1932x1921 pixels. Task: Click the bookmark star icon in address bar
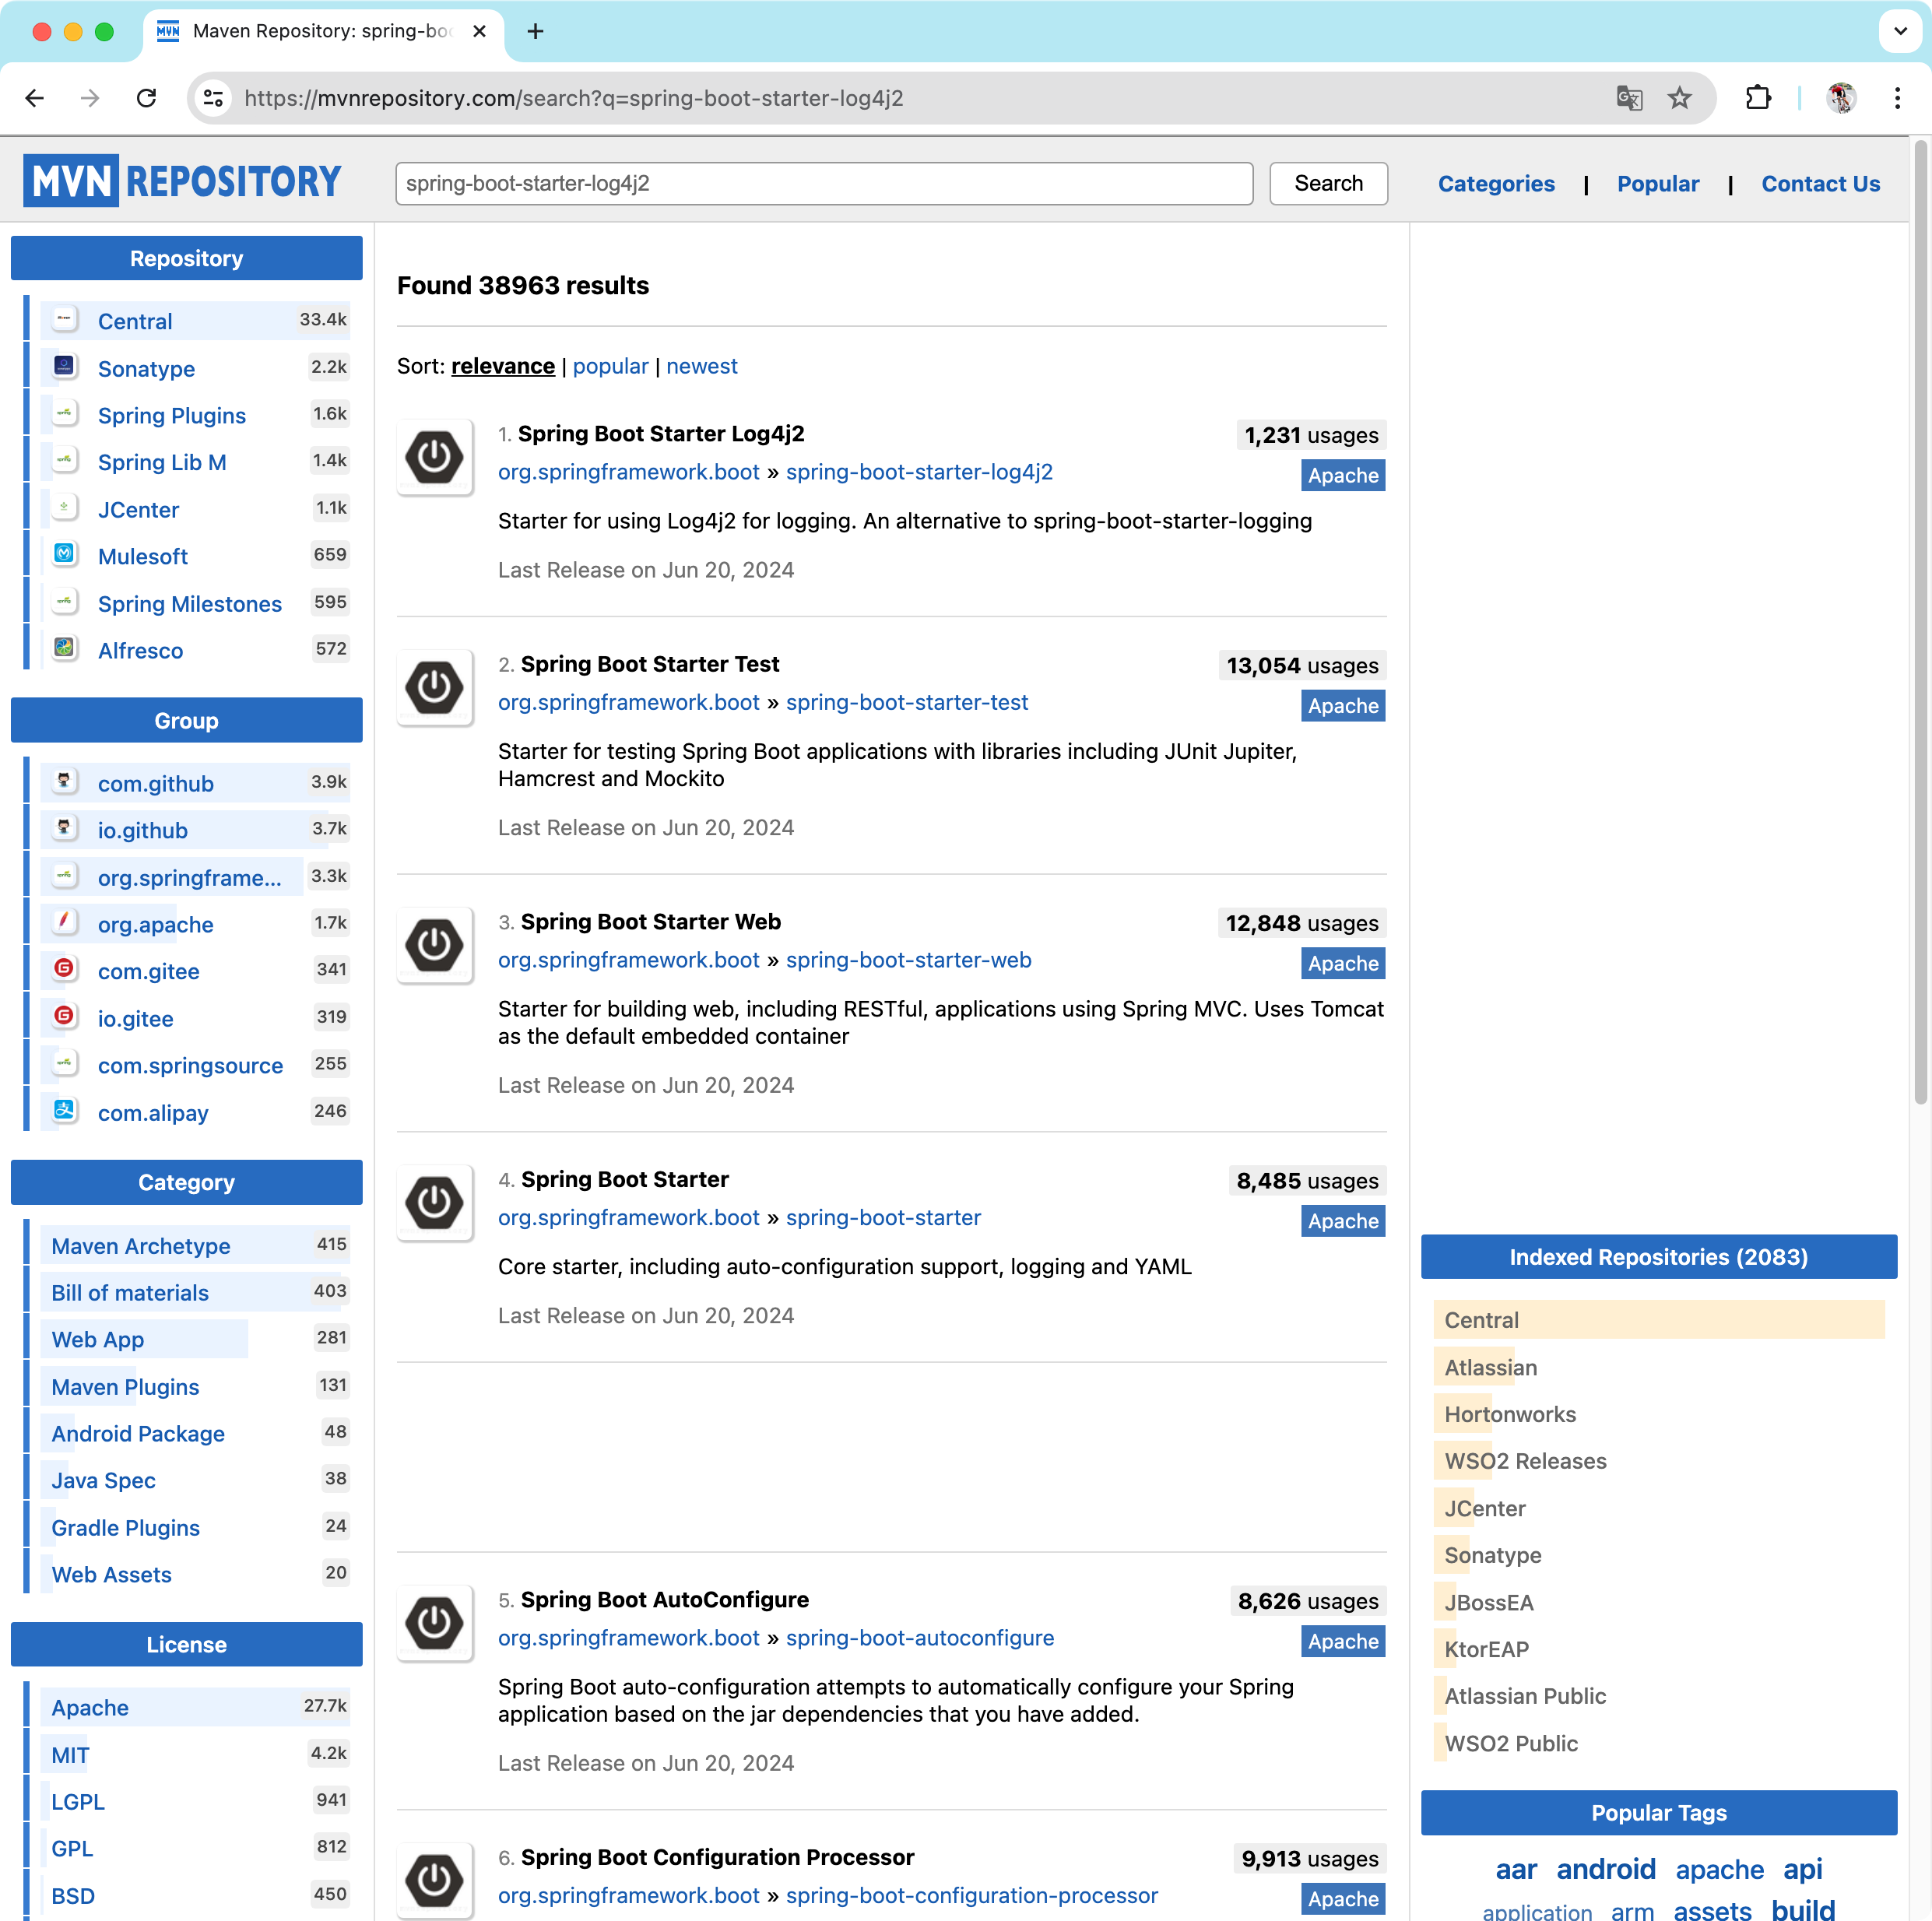[x=1679, y=98]
